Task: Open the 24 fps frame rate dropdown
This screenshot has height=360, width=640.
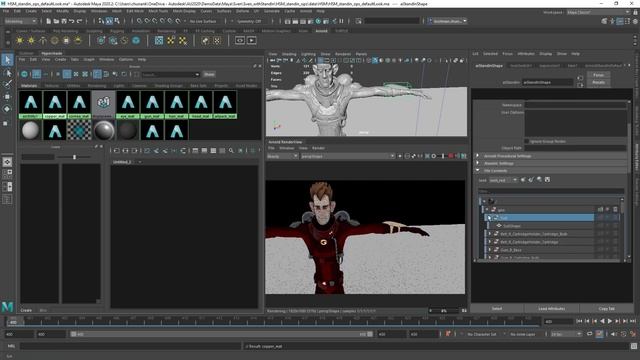Action: tap(566, 334)
